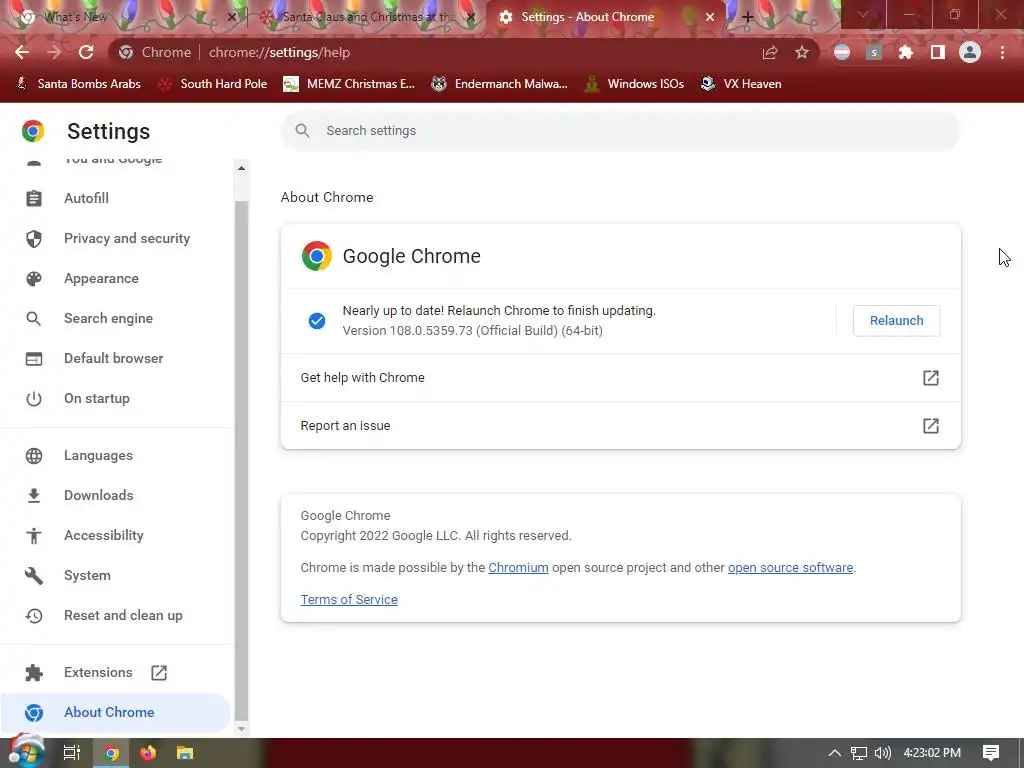Open Default browser settings

(x=116, y=358)
